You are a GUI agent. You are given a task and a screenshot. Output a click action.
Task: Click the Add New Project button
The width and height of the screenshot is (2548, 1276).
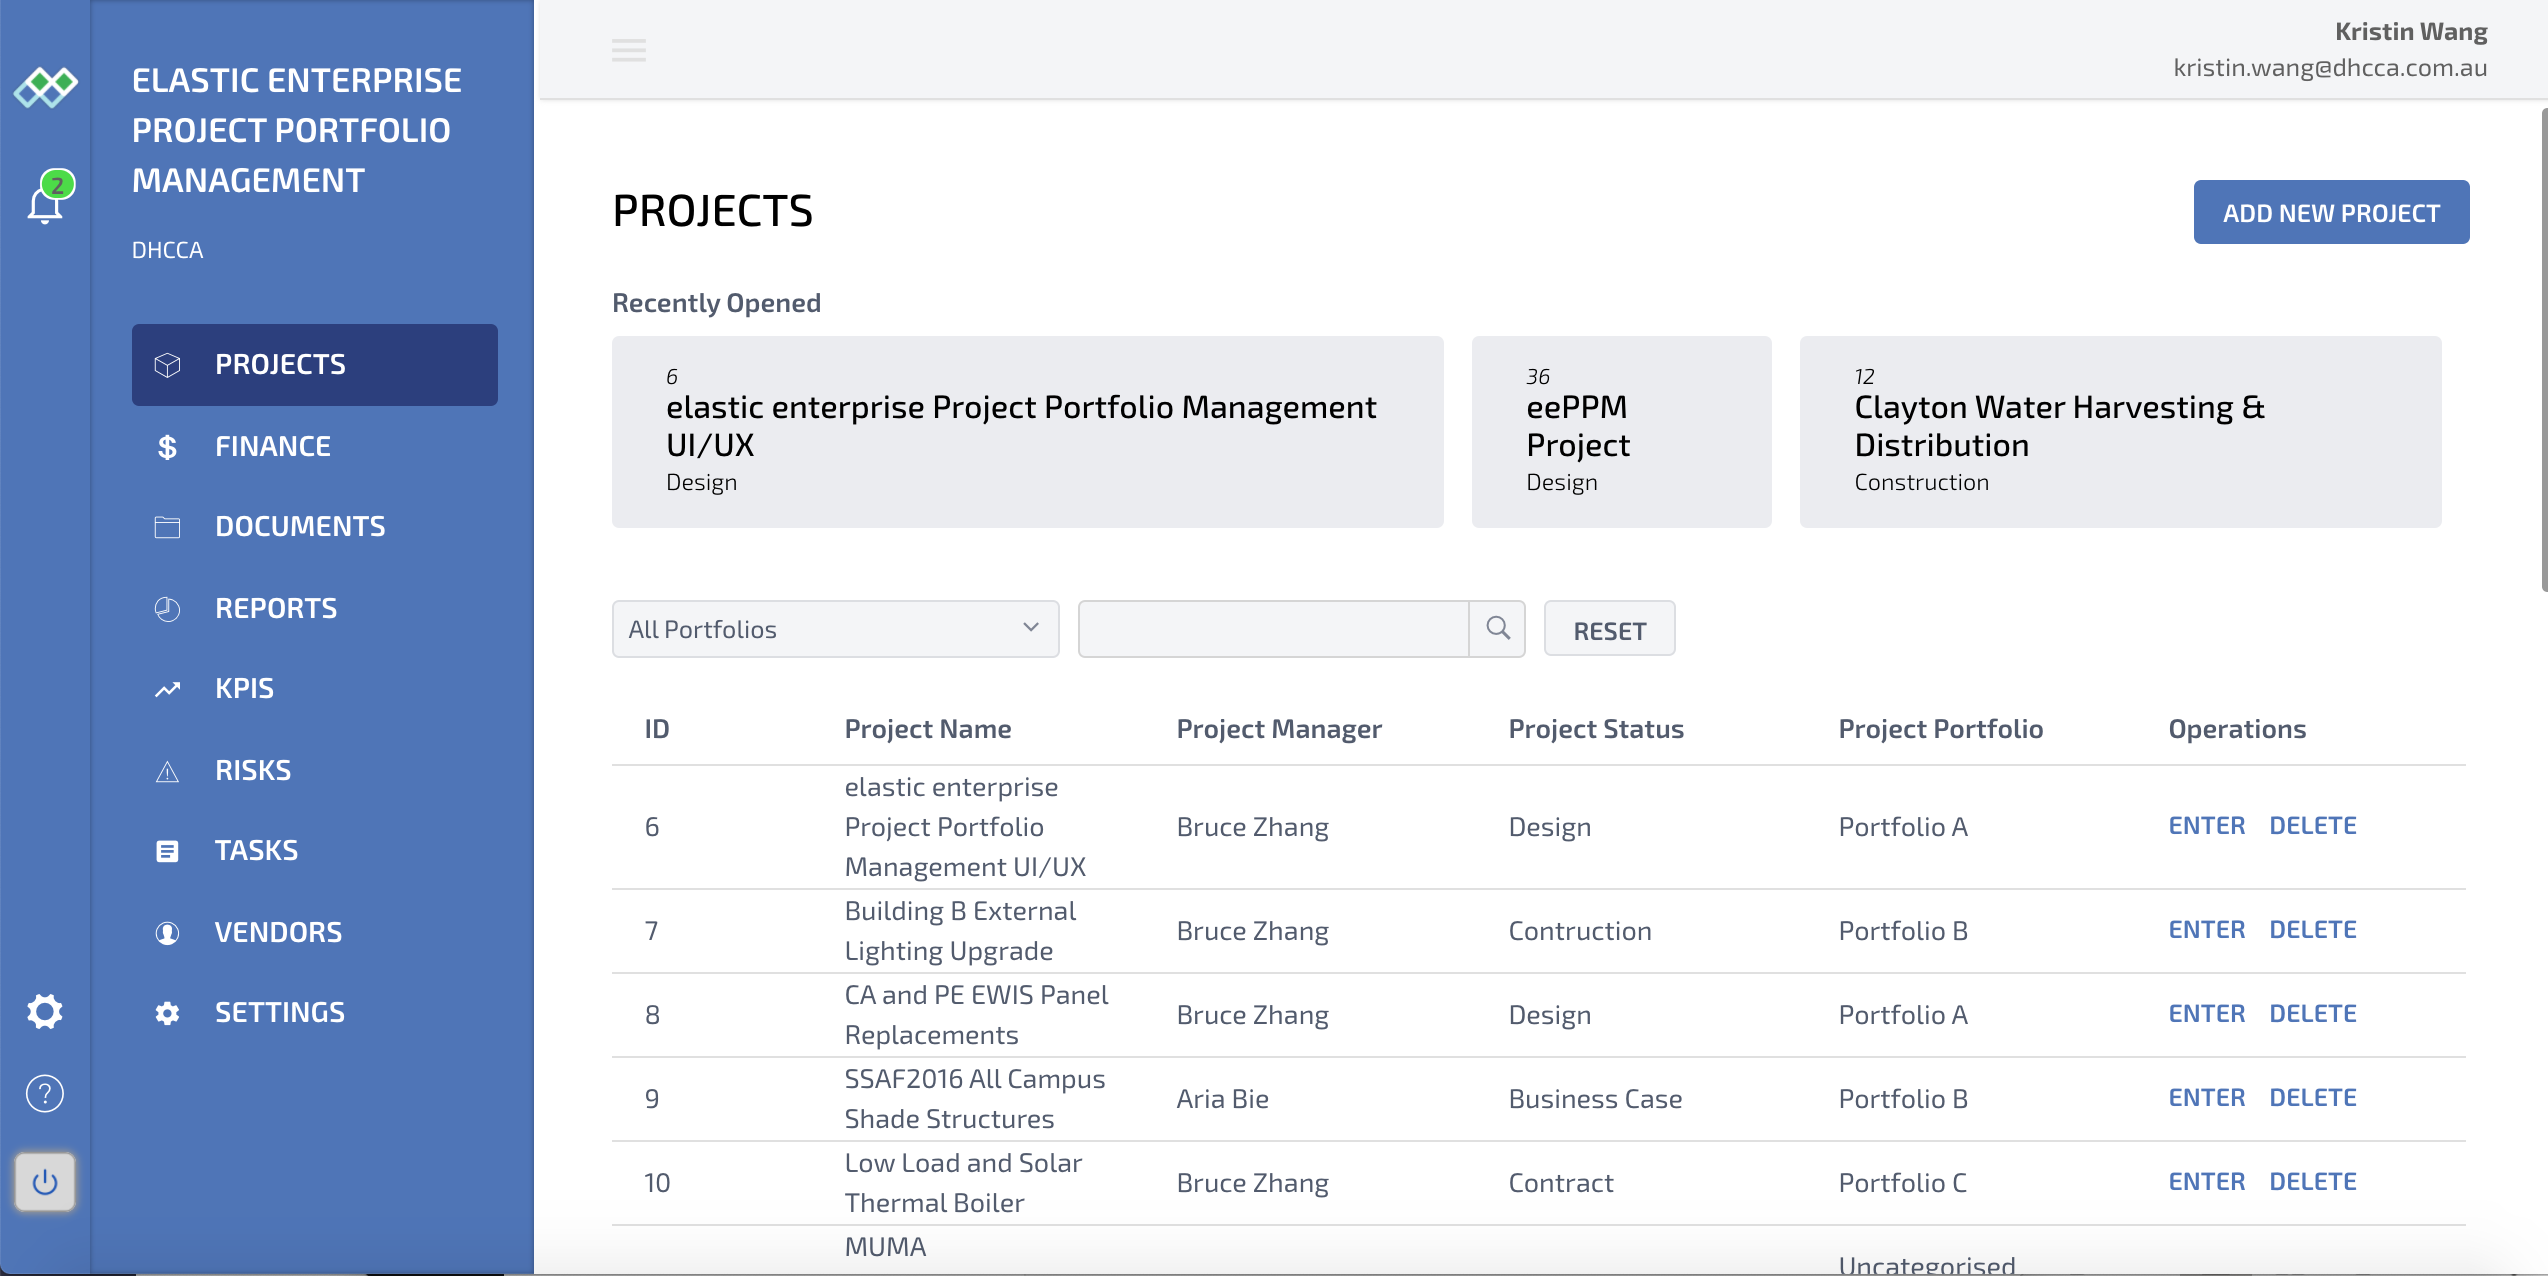point(2331,212)
